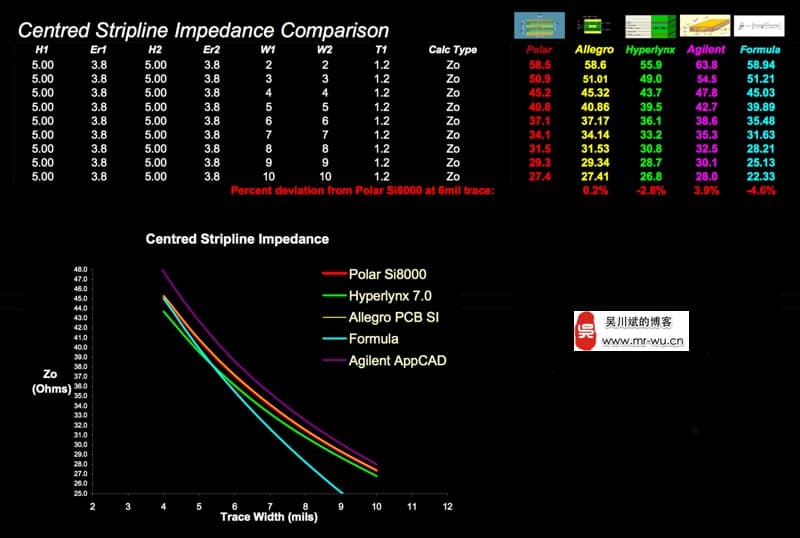800x538 pixels.
Task: Click Hyperlynx value 36.1
Action: [x=651, y=121]
